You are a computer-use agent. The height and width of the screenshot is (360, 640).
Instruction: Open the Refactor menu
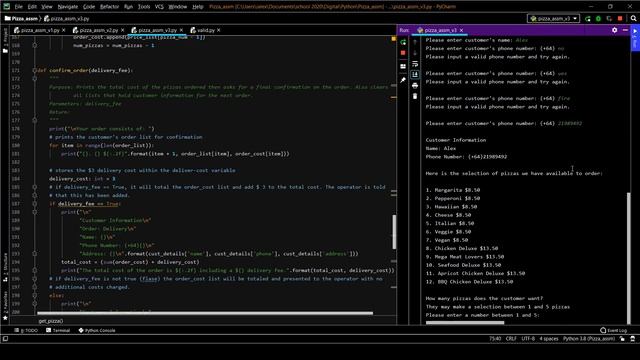[x=109, y=7]
